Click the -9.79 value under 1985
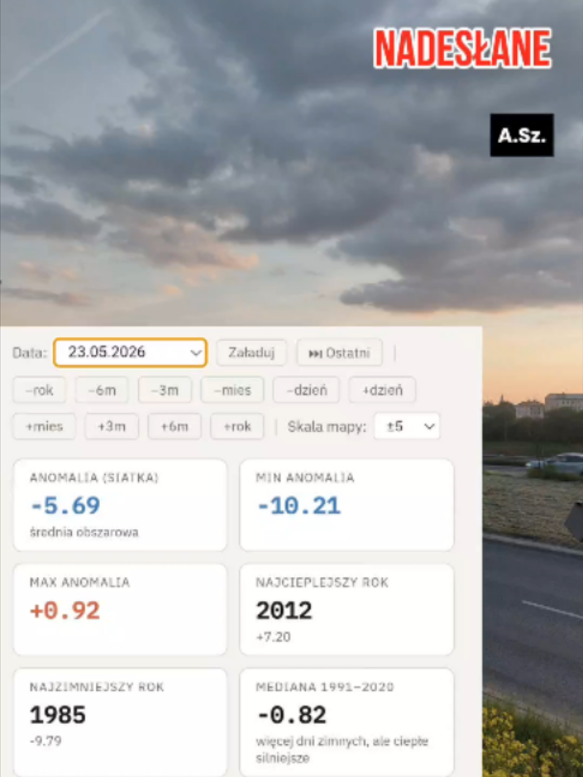 [46, 741]
